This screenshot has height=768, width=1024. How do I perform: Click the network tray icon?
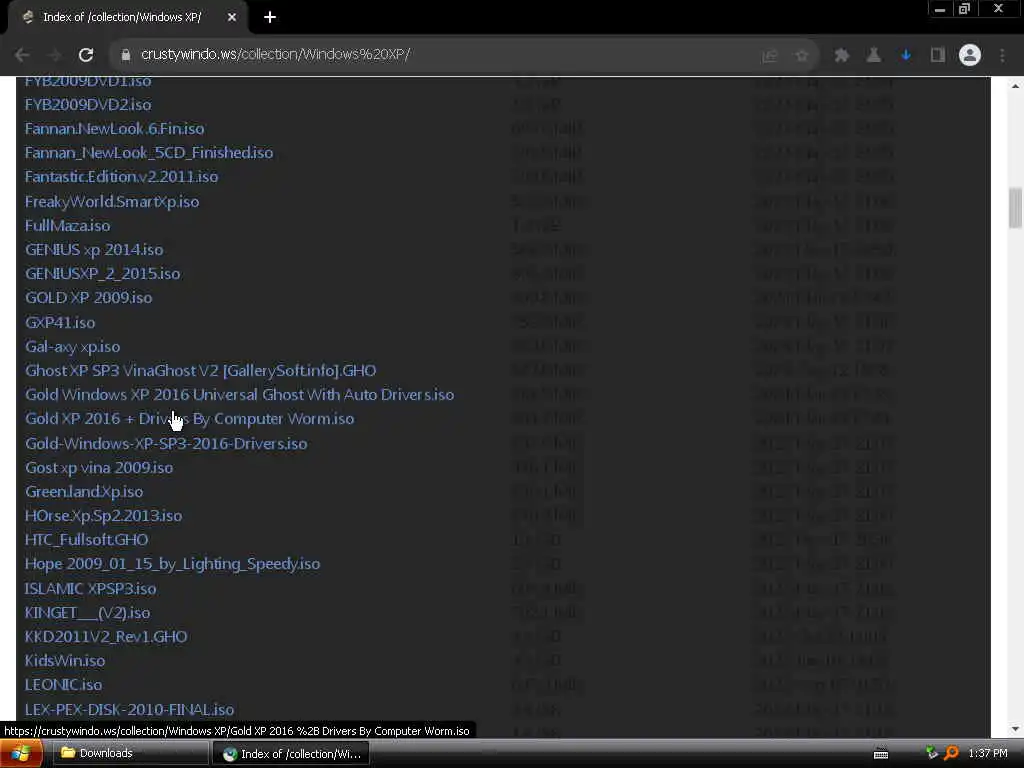pyautogui.click(x=932, y=753)
